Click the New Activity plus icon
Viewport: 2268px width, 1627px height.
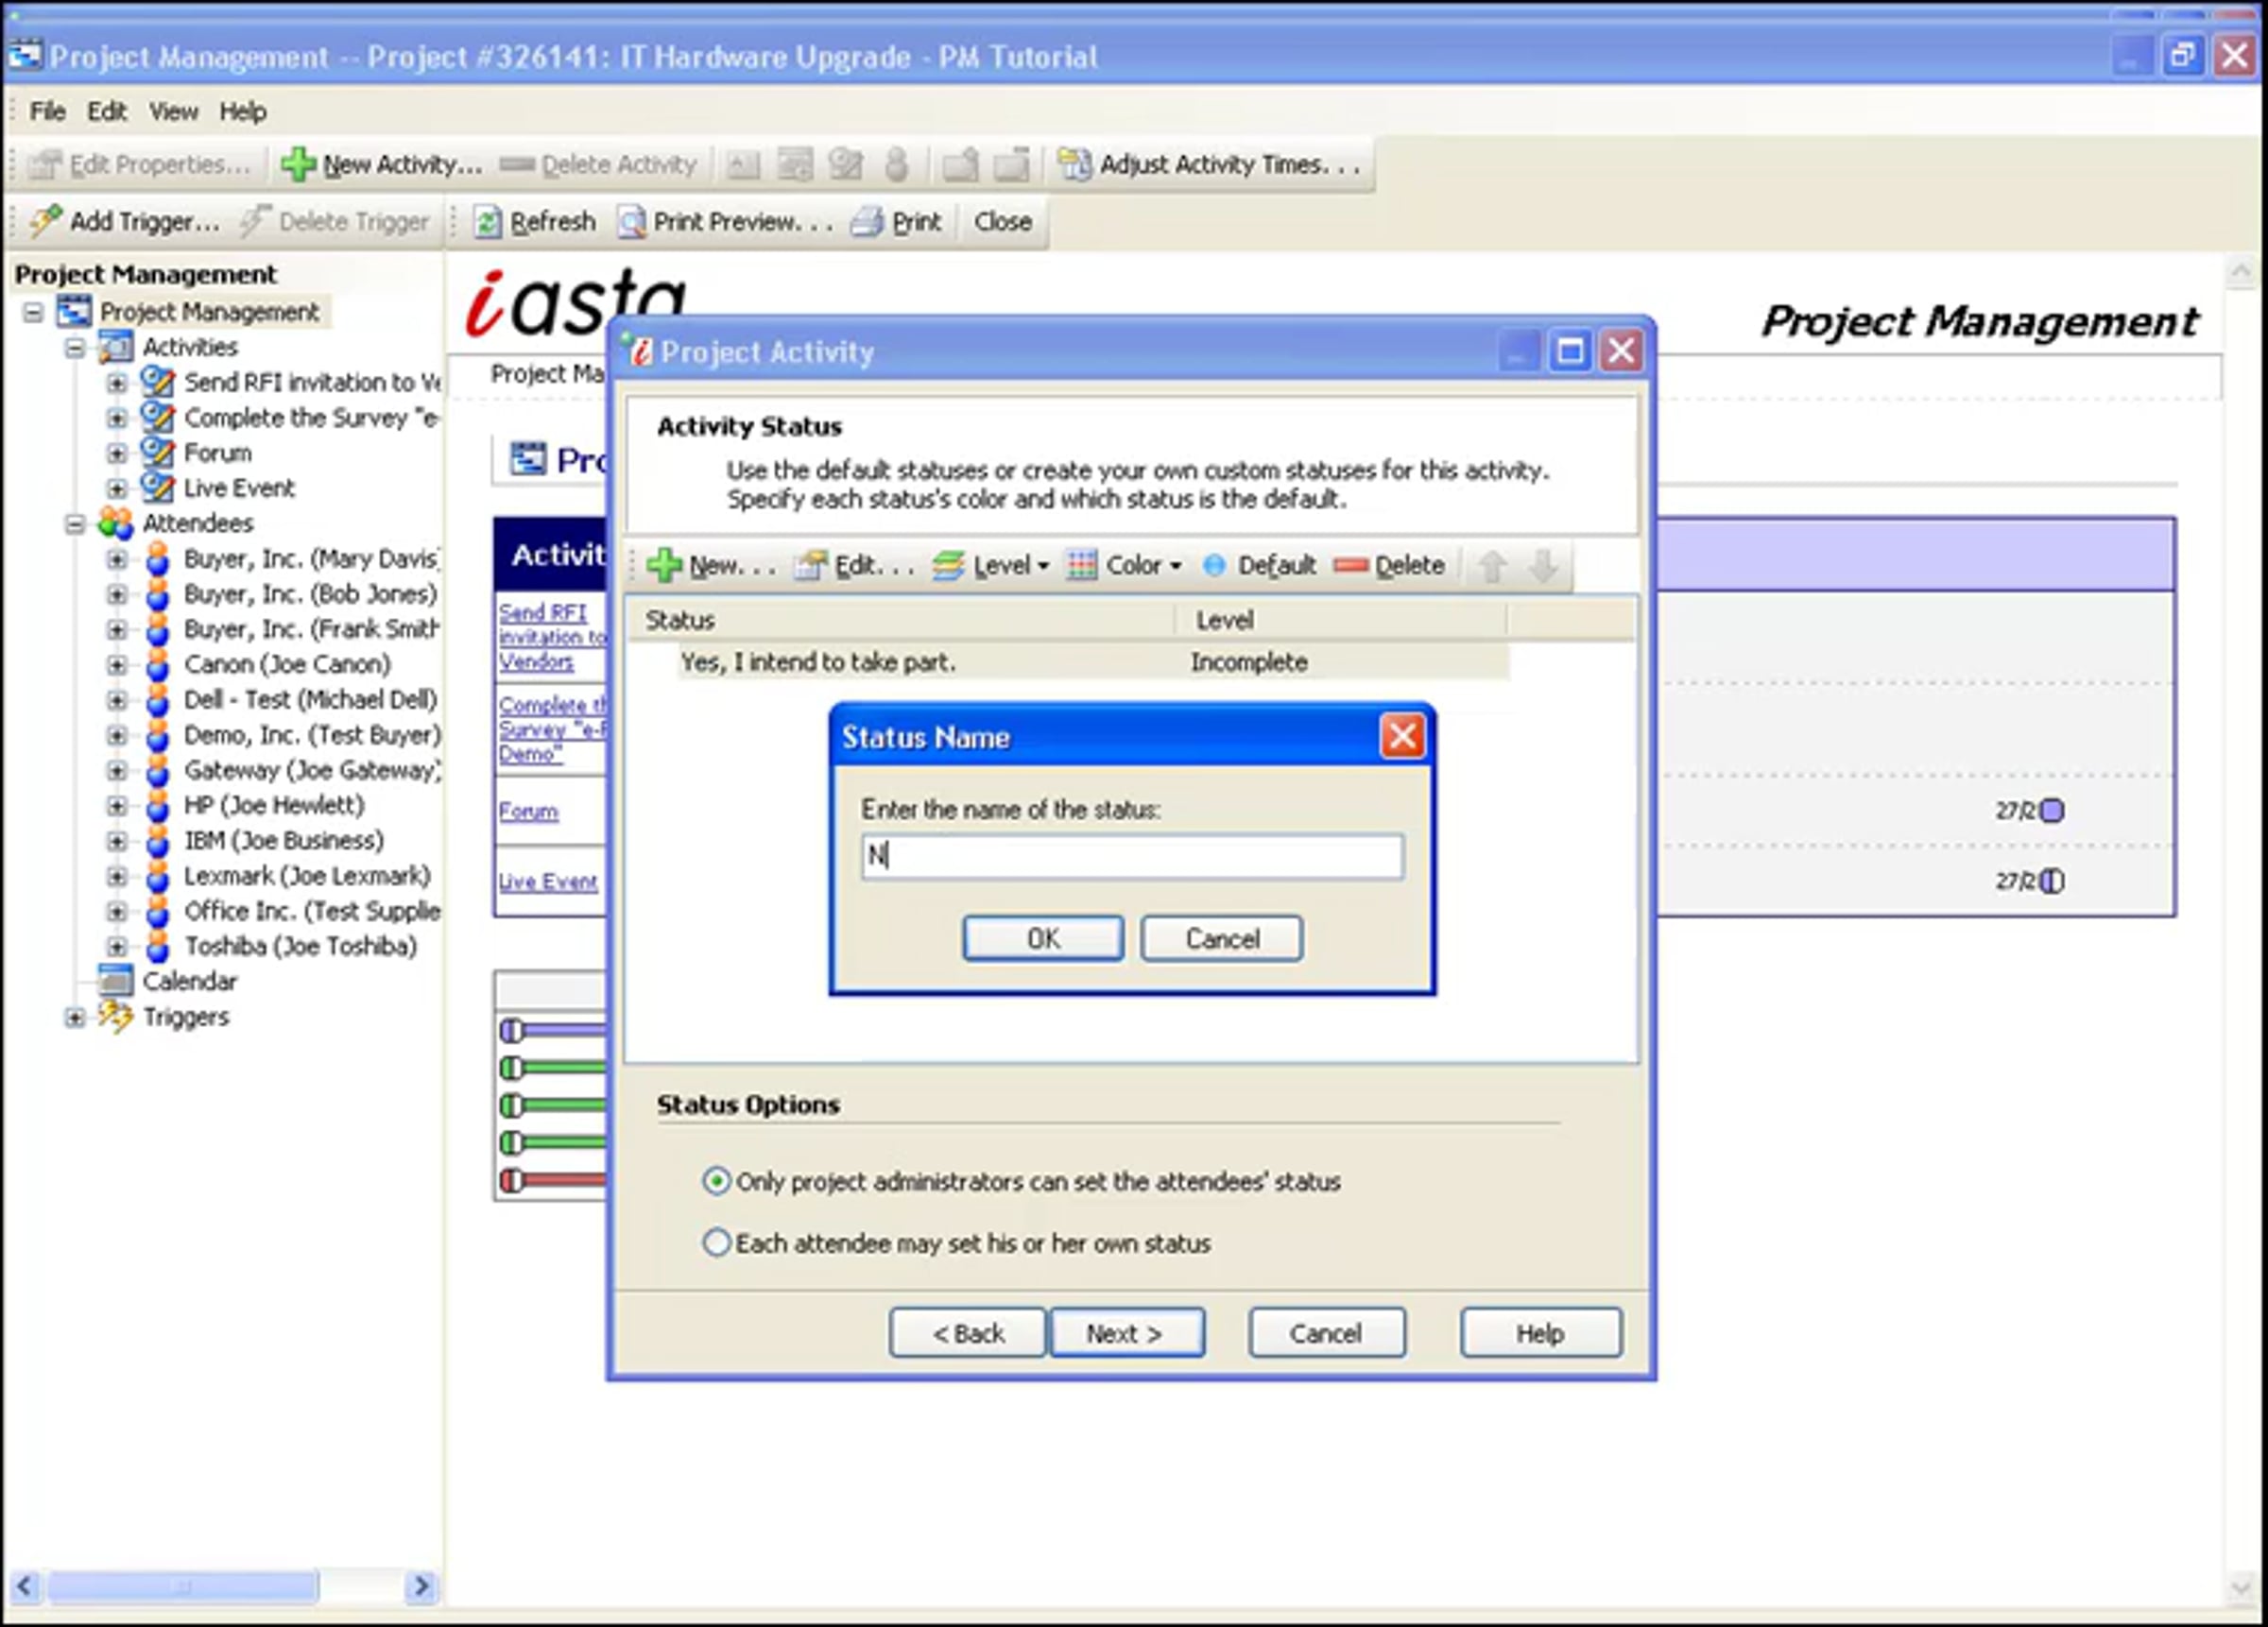pos(298,165)
